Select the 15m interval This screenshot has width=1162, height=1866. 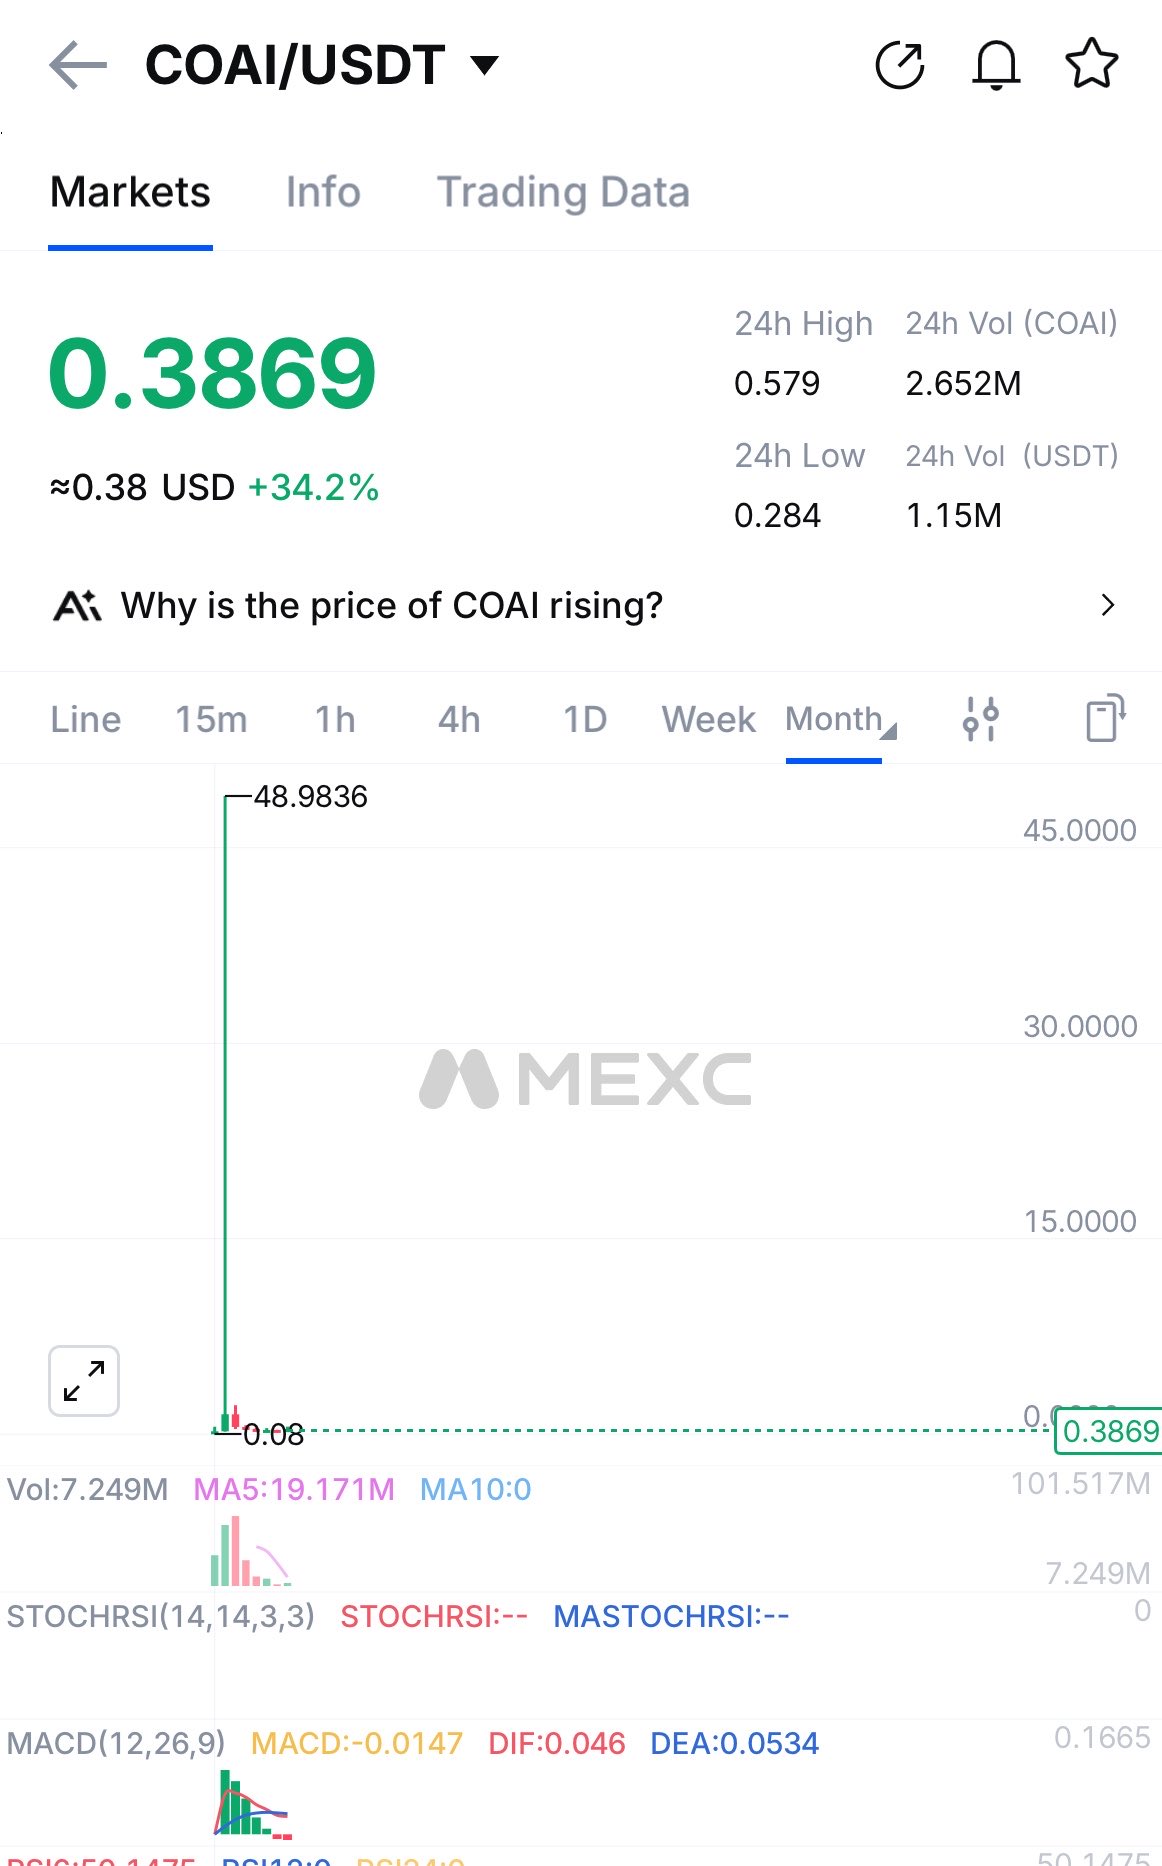click(211, 720)
